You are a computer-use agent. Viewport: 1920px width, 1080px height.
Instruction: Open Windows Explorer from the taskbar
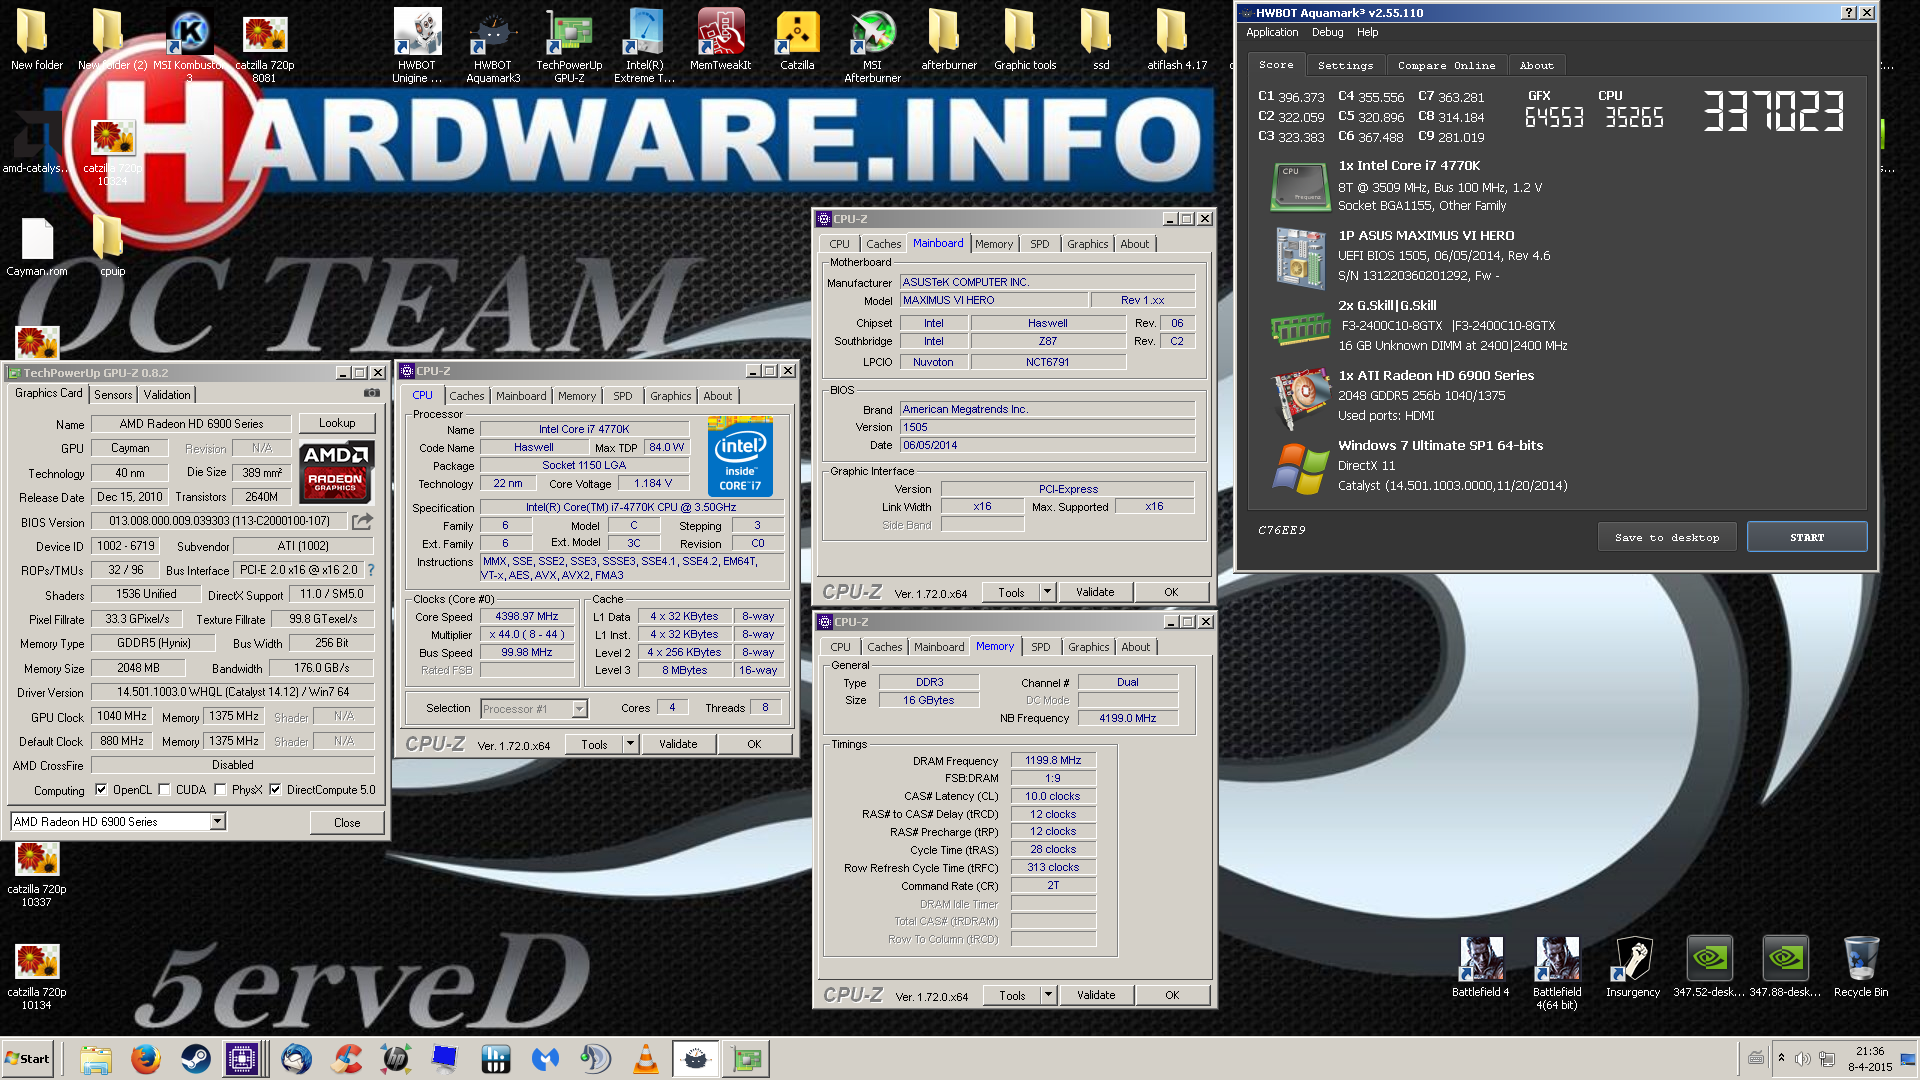96,1059
